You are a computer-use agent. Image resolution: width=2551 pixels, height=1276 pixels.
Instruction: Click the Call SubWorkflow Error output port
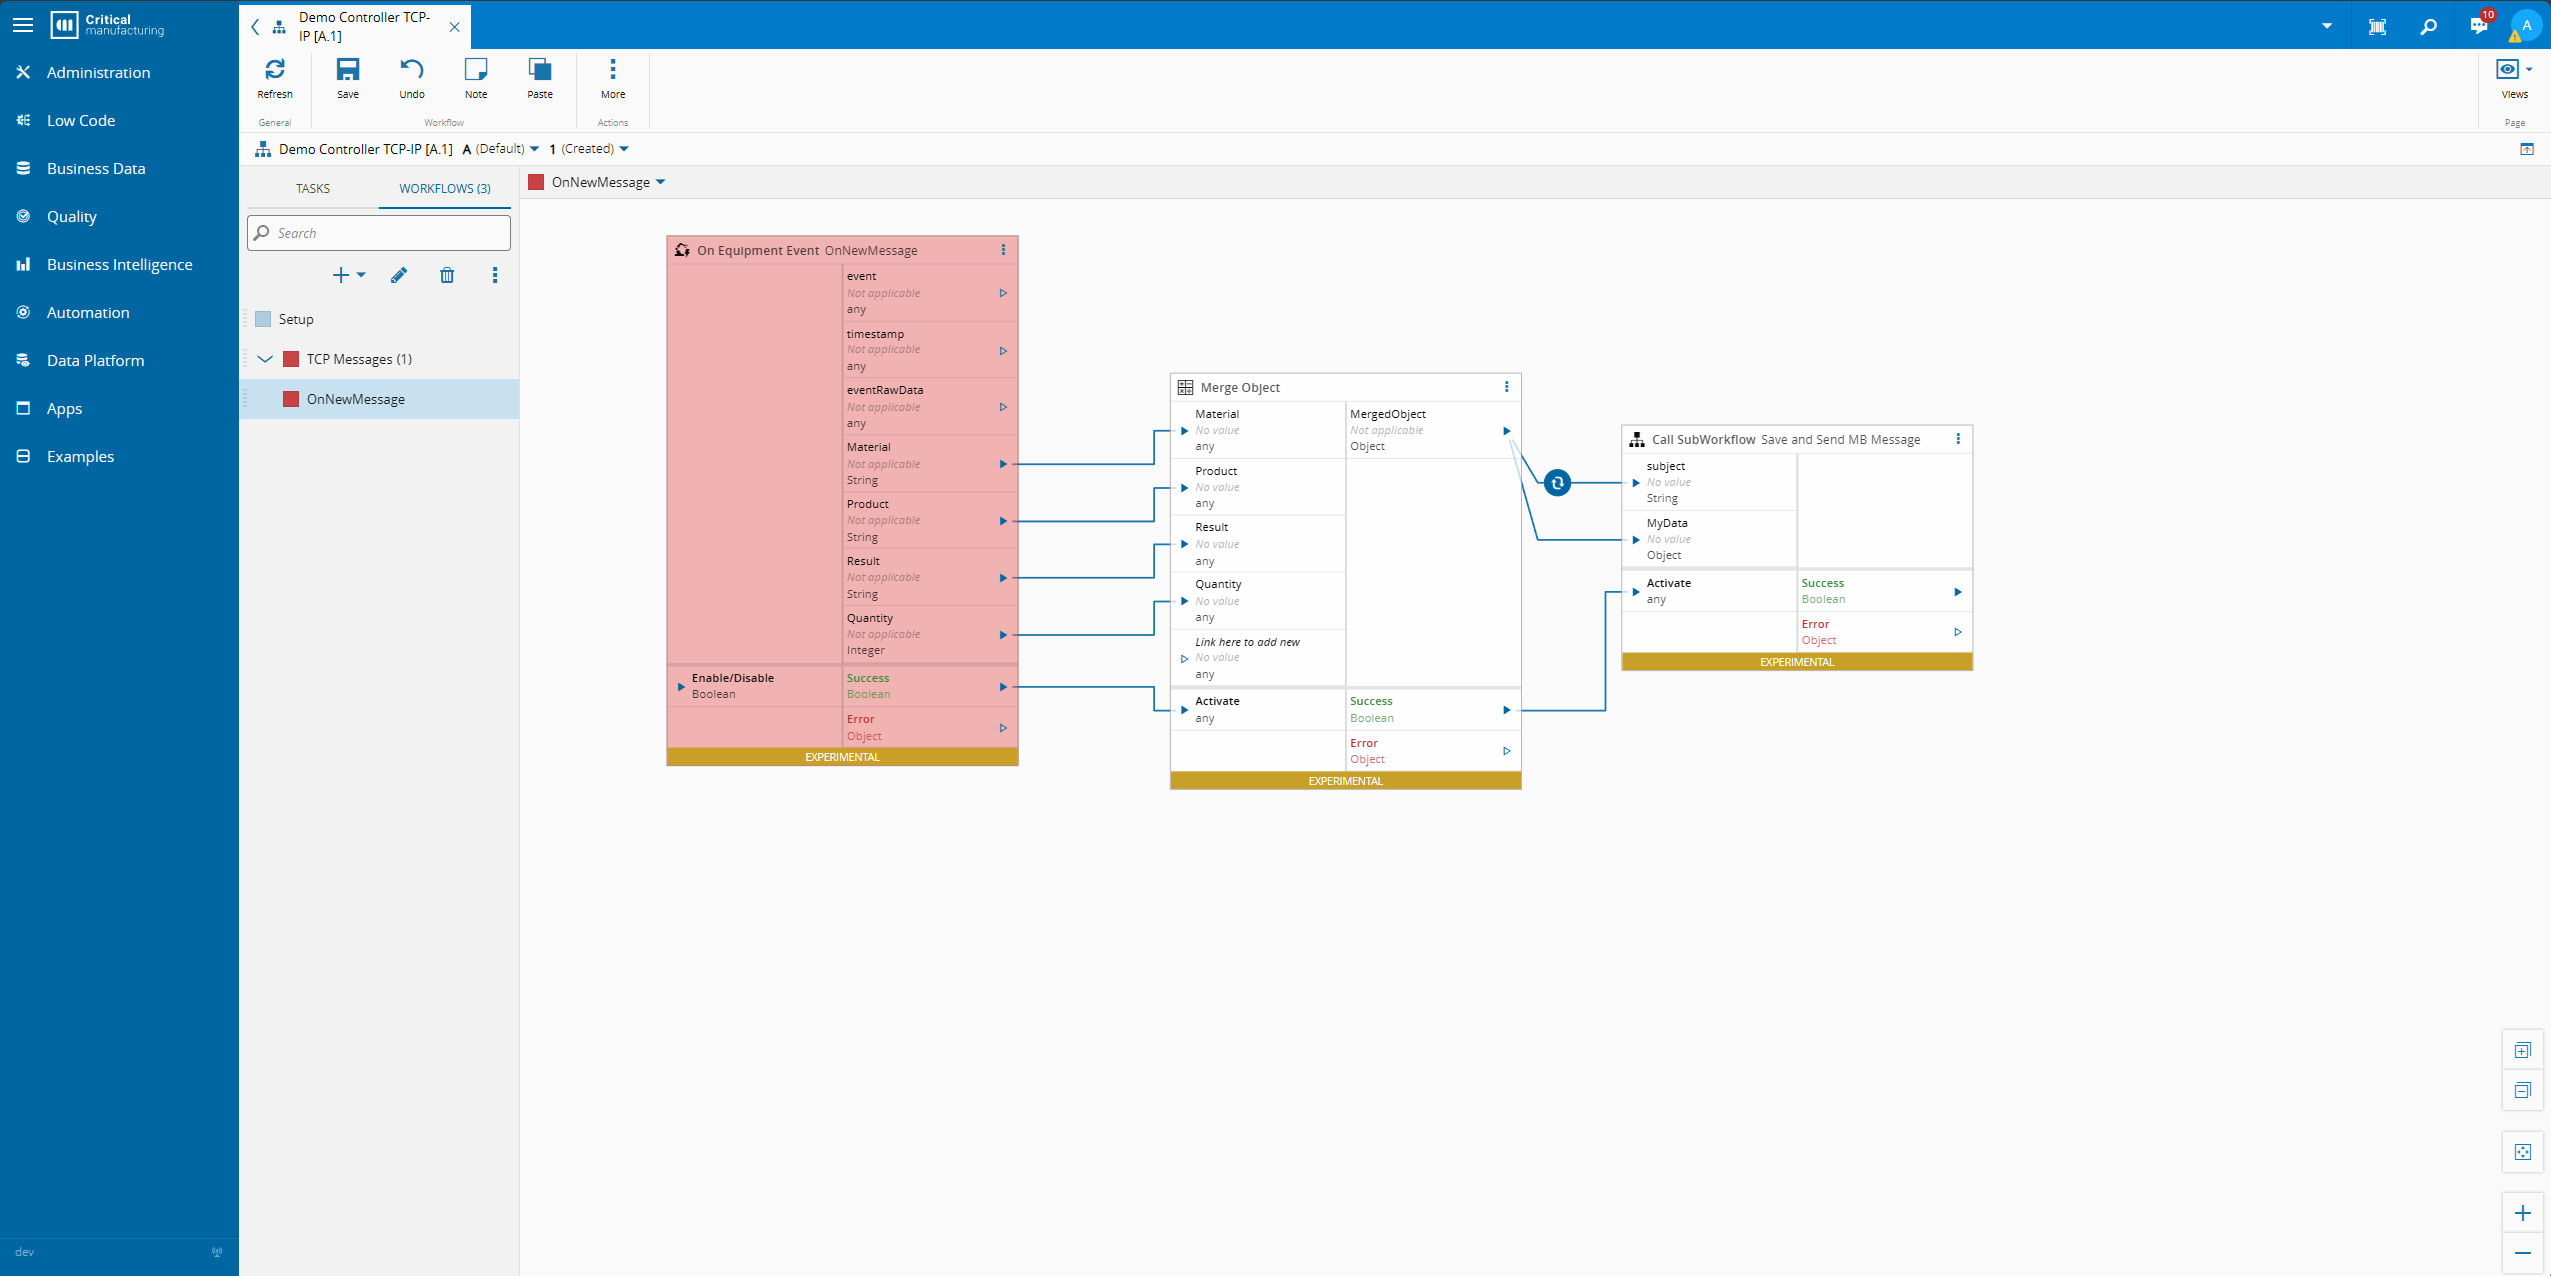(1957, 632)
